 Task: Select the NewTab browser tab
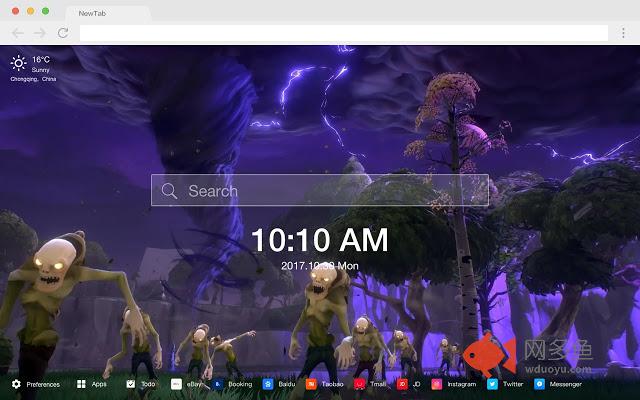pos(92,13)
